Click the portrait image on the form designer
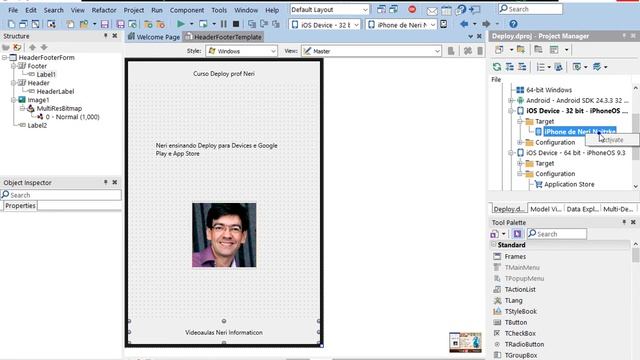Image resolution: width=640 pixels, height=360 pixels. coord(224,235)
